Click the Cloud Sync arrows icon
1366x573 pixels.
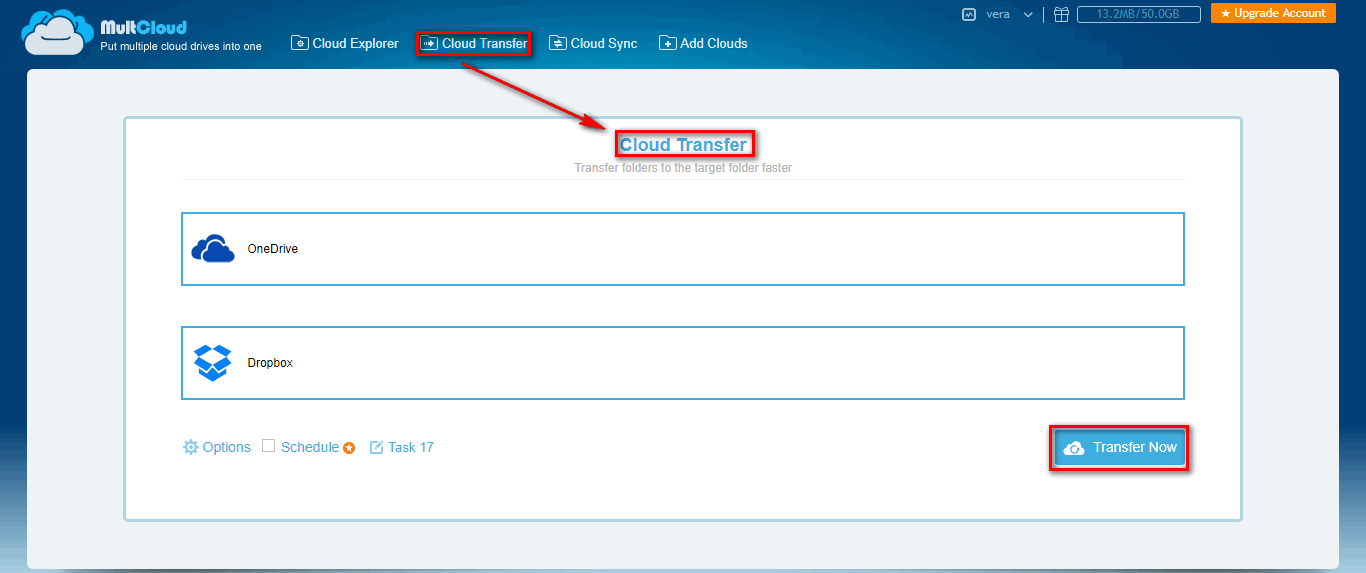point(557,43)
